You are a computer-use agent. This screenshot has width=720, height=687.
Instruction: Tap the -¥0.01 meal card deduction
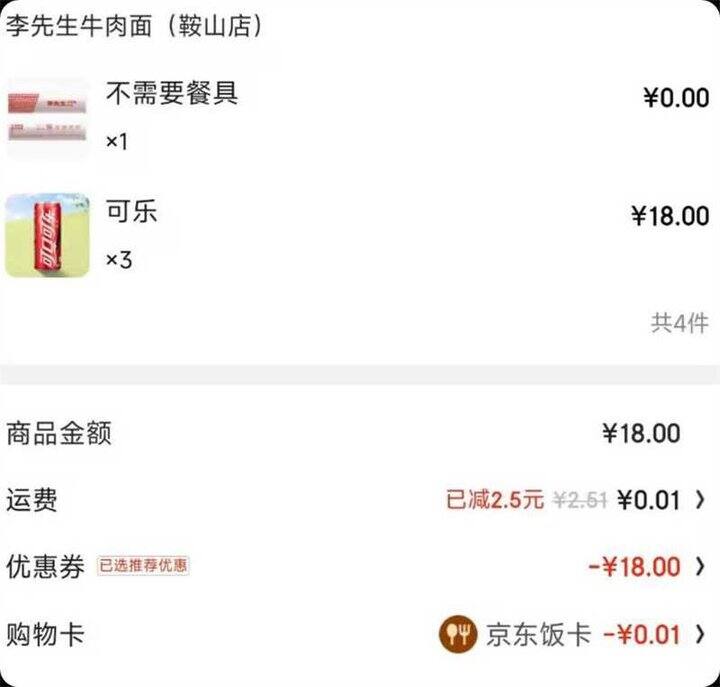click(641, 635)
